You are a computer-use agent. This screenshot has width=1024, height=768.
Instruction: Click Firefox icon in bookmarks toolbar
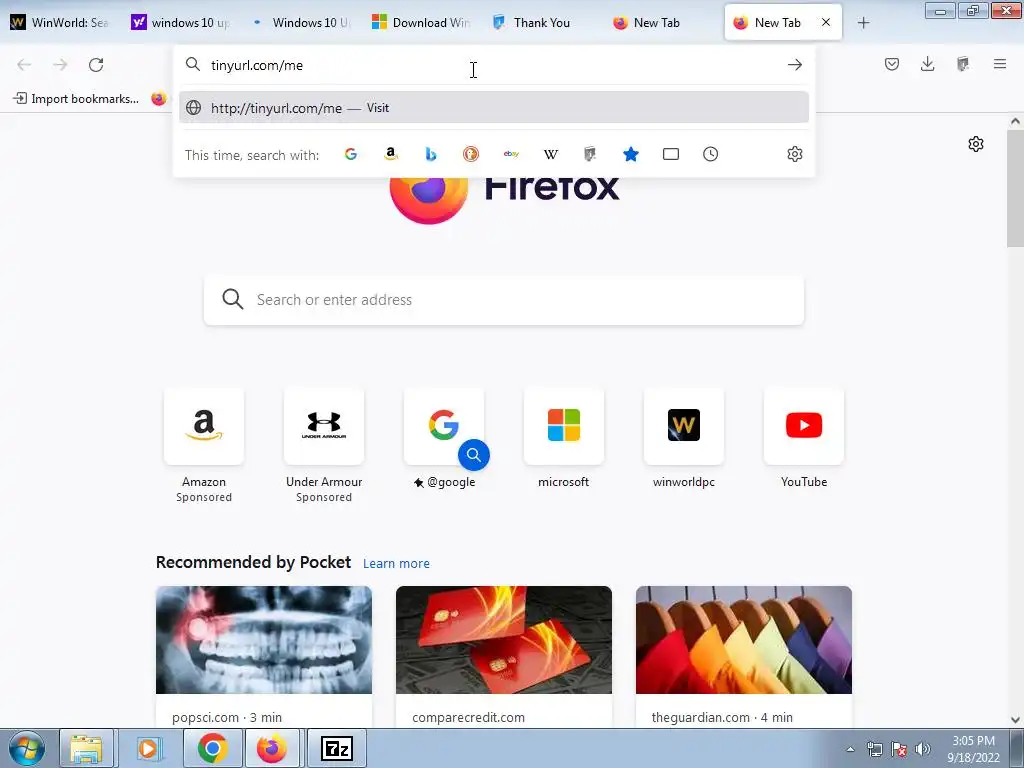[159, 99]
